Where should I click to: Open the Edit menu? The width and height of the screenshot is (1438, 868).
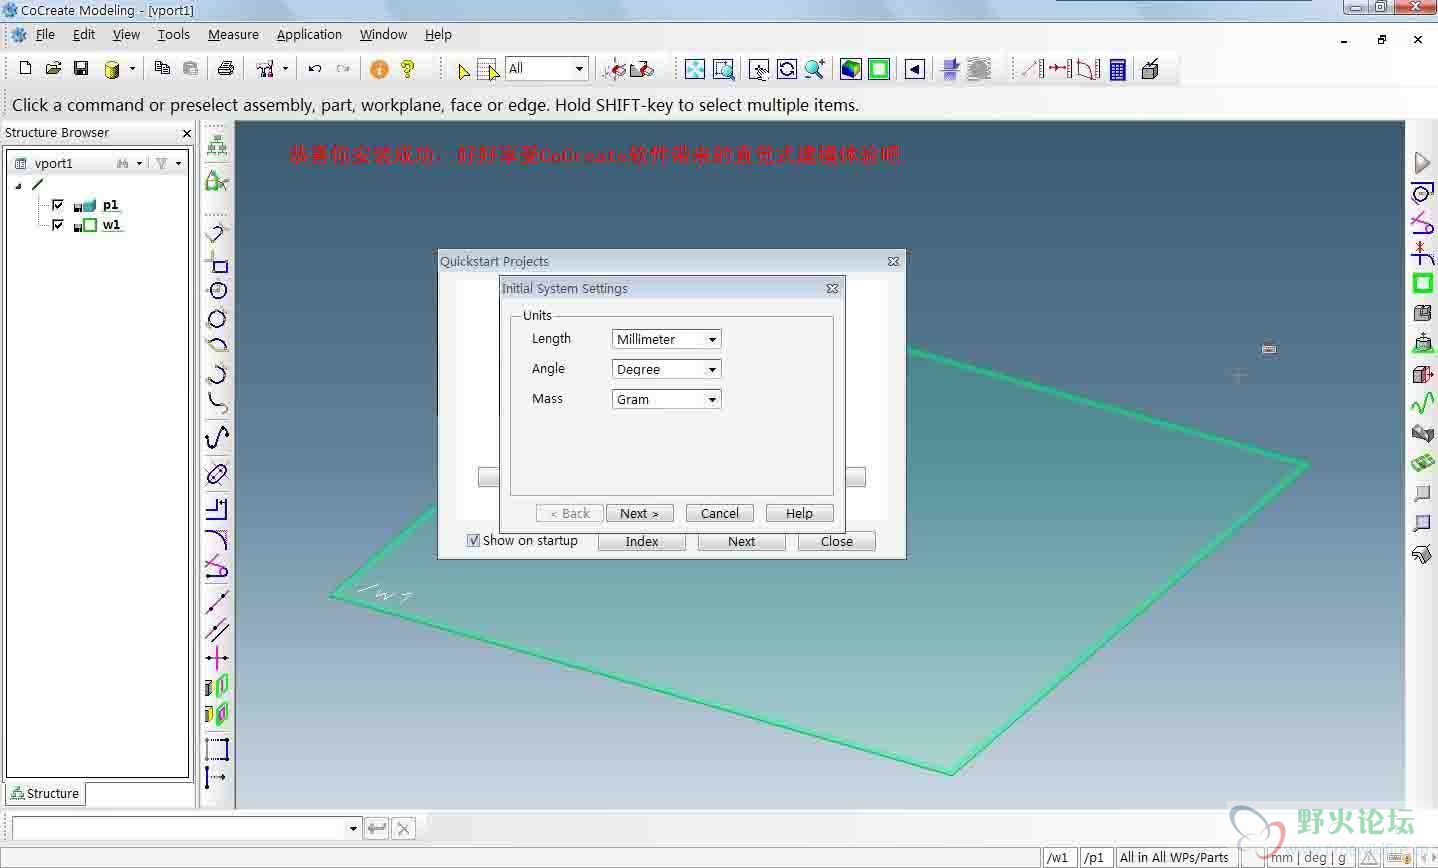(84, 34)
